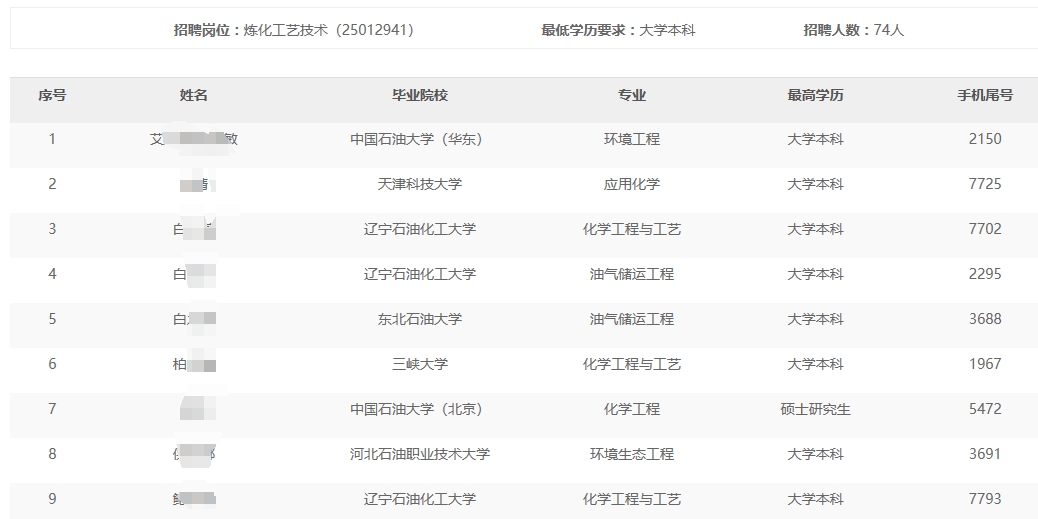This screenshot has height=519, width=1038.
Task: Select phone tail number 5472
Action: (x=985, y=409)
